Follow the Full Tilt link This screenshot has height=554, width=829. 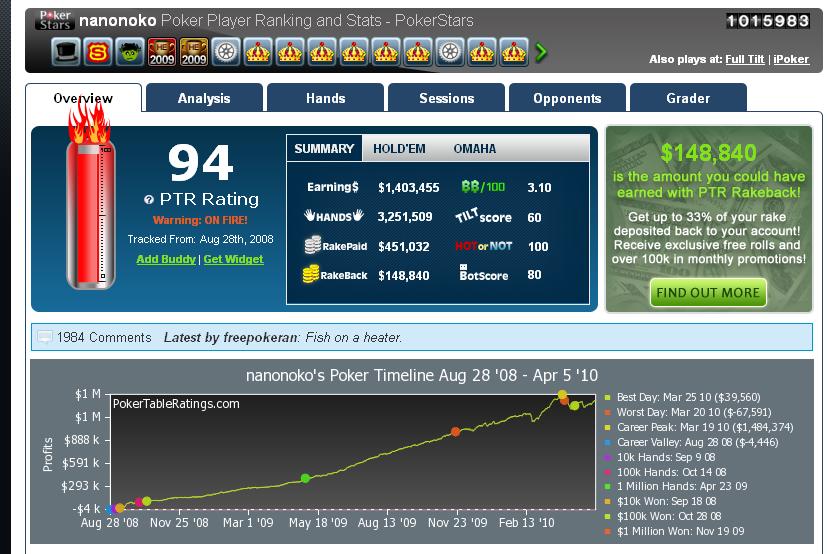tap(744, 59)
